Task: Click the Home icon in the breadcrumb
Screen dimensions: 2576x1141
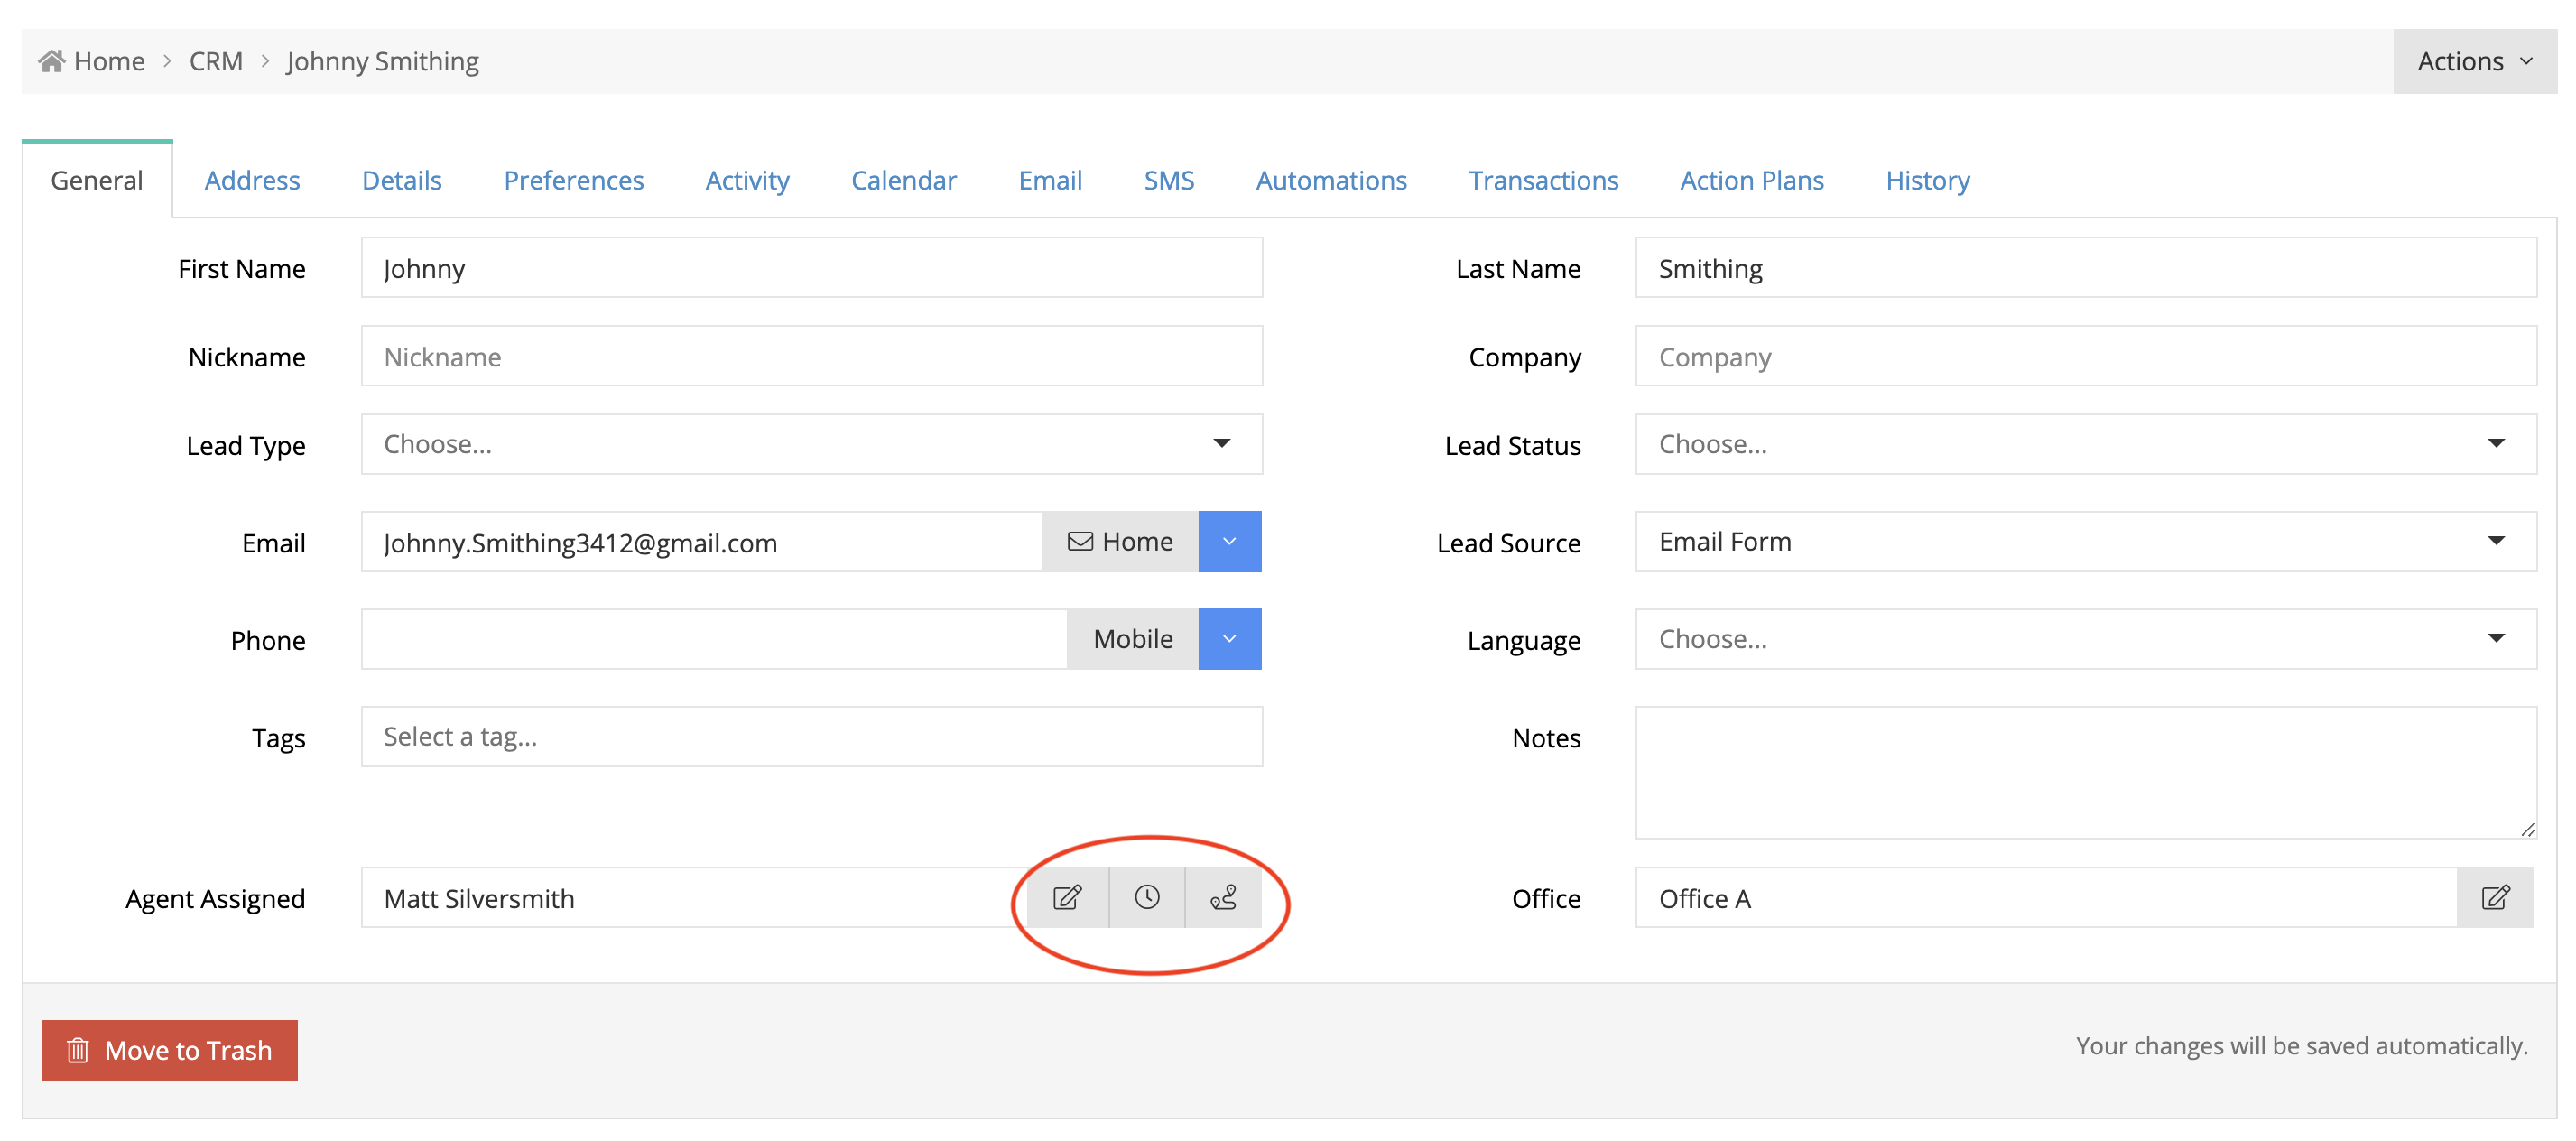Action: pos(52,61)
